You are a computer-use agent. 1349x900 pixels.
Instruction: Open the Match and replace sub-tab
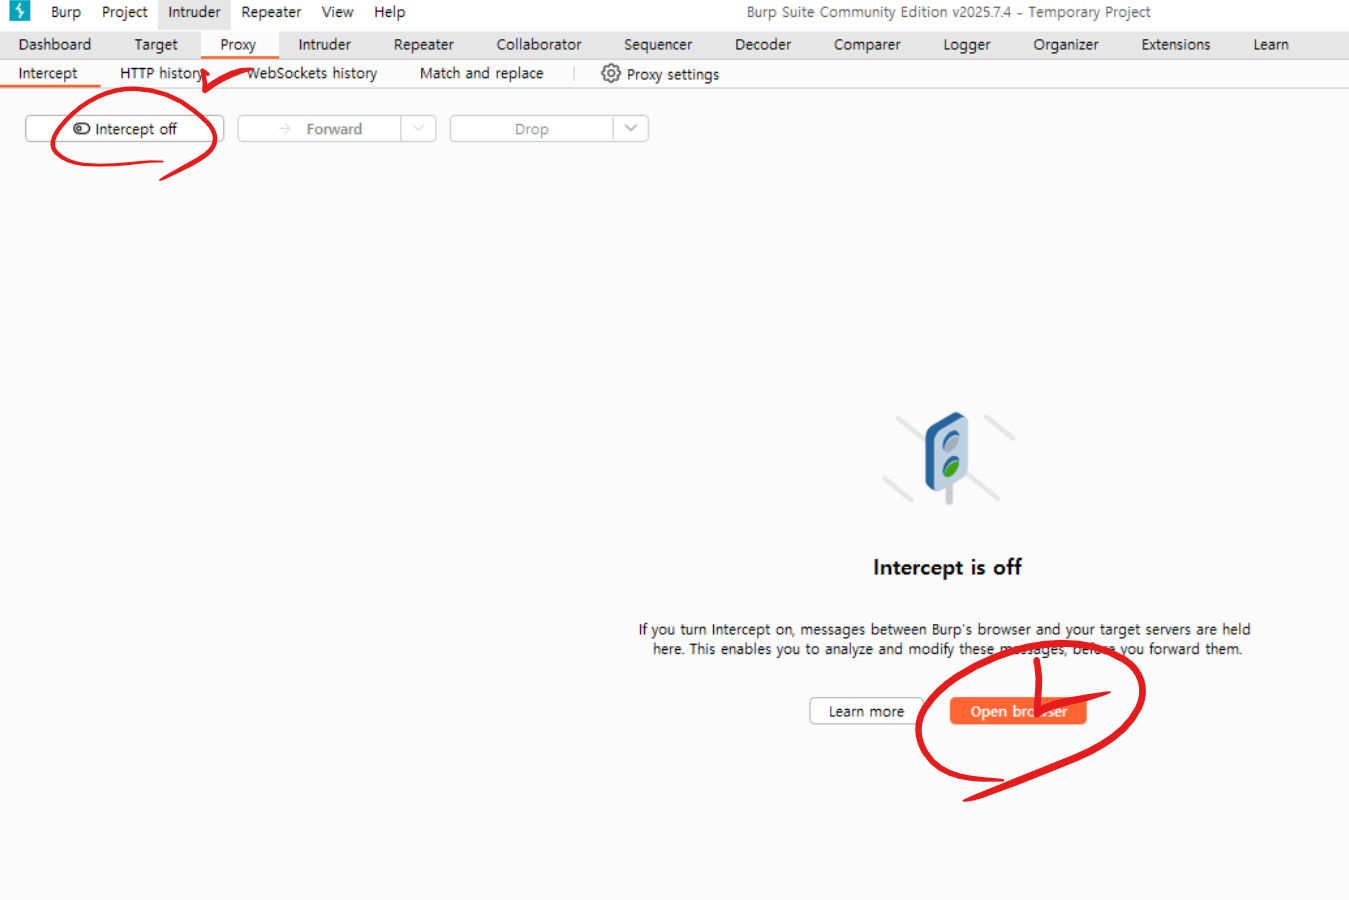click(x=481, y=73)
